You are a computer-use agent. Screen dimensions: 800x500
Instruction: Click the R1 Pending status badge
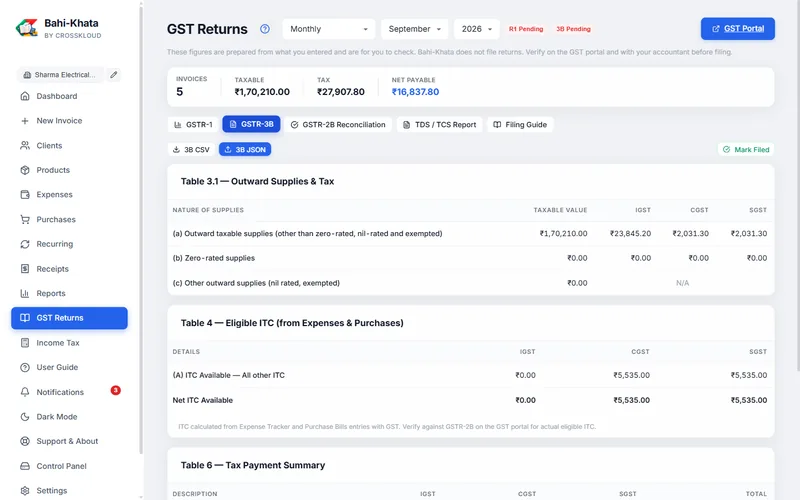(x=526, y=29)
